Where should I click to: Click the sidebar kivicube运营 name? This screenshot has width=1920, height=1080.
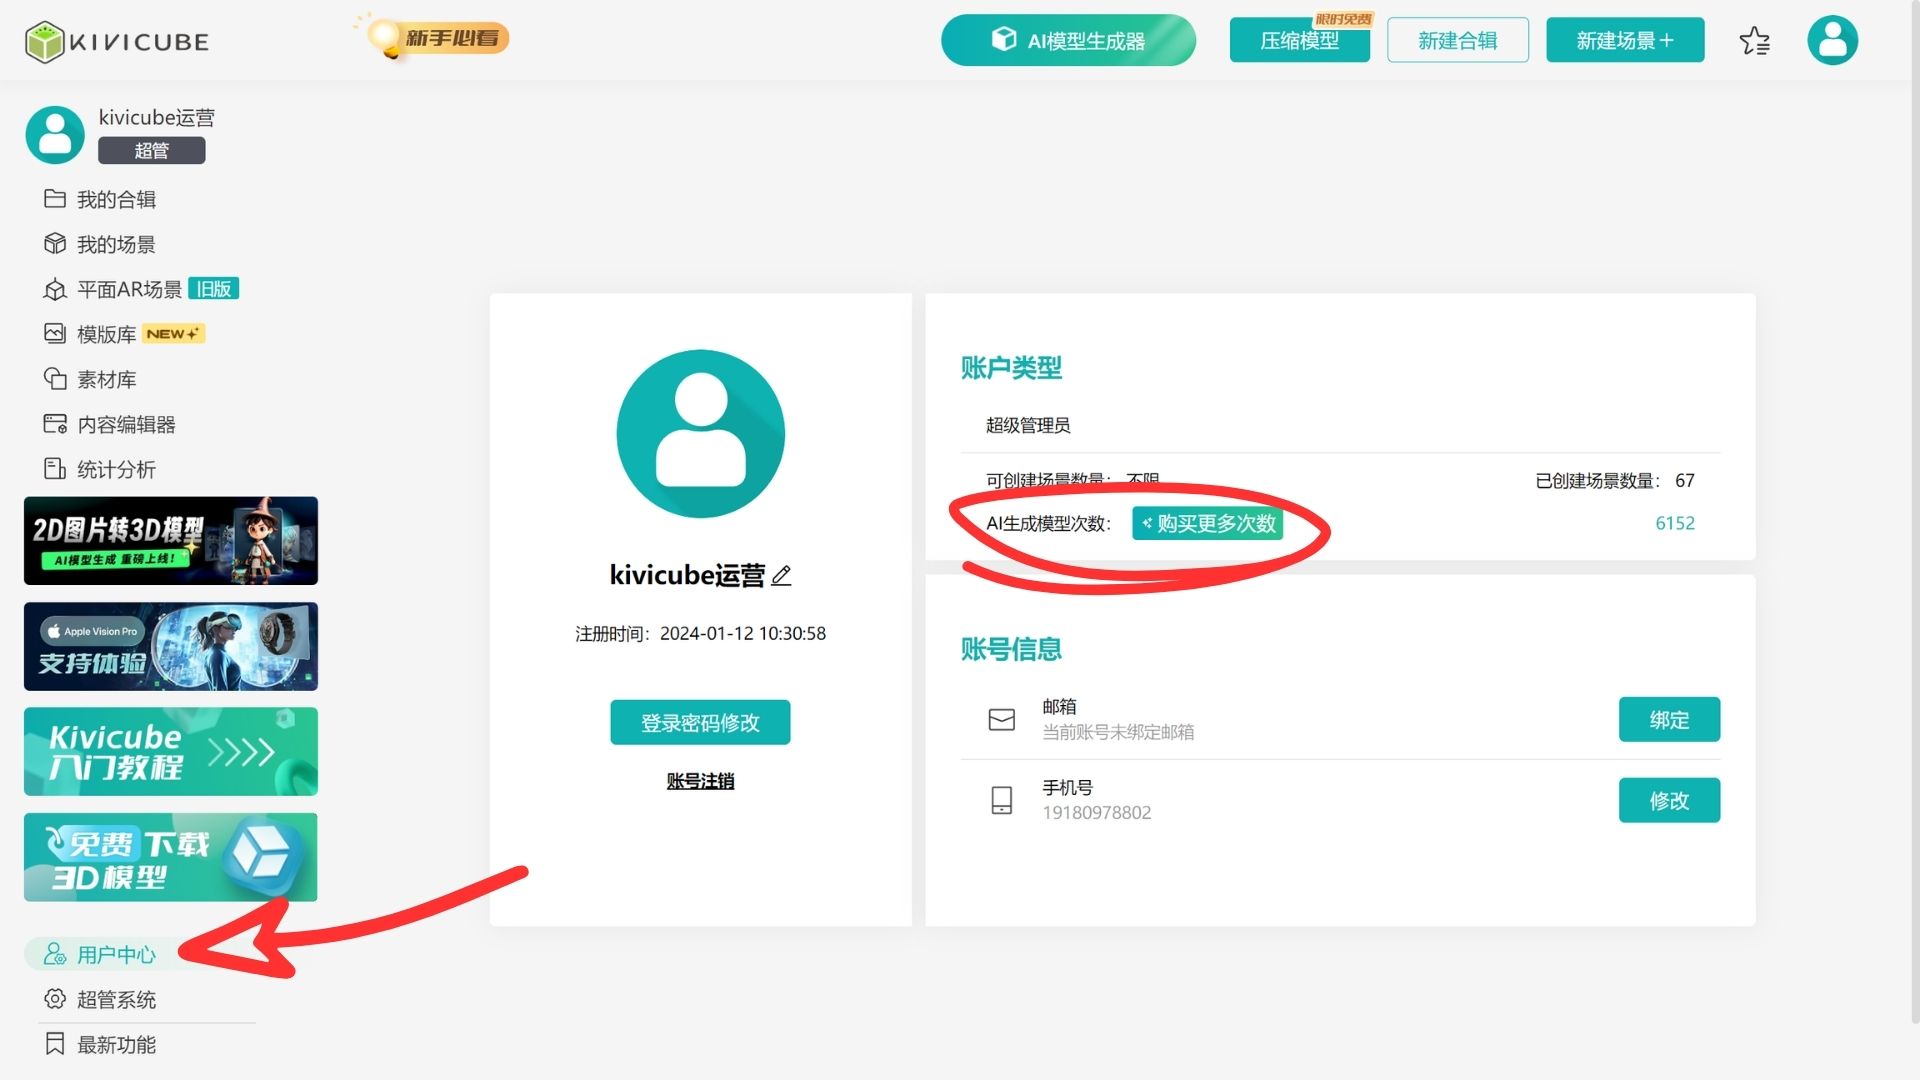click(x=157, y=117)
